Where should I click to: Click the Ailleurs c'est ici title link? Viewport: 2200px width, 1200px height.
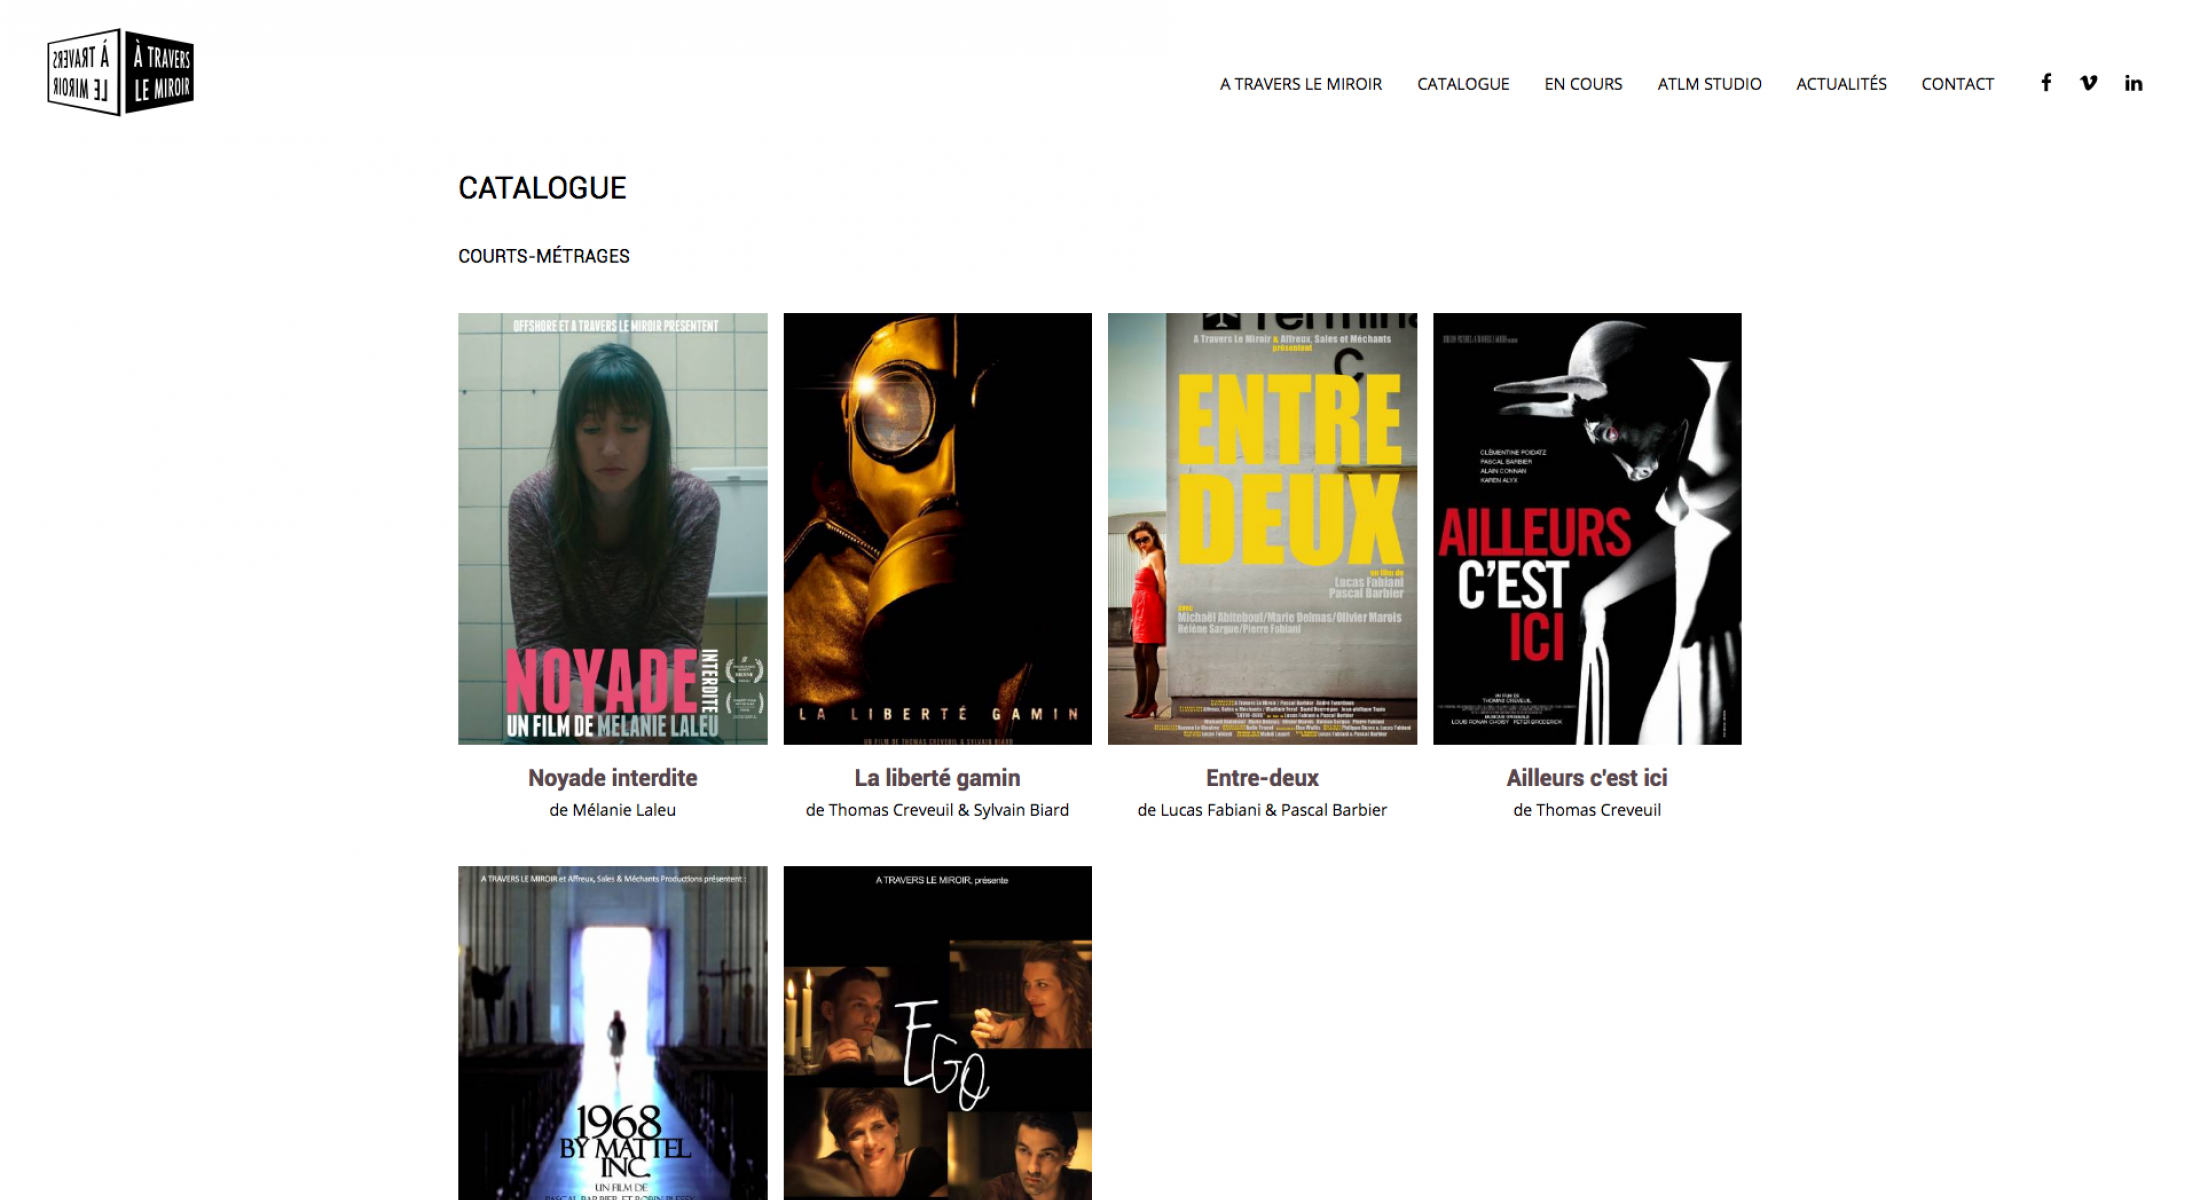(x=1587, y=778)
